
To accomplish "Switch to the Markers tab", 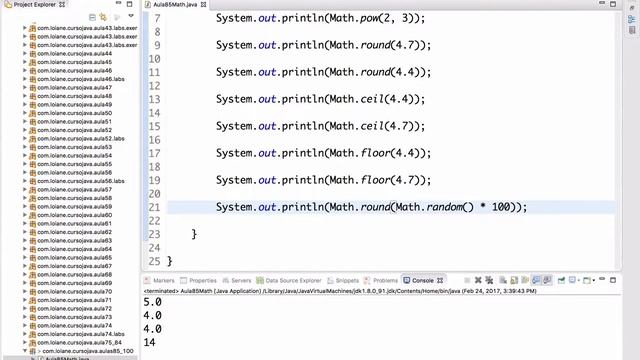I will (159, 280).
